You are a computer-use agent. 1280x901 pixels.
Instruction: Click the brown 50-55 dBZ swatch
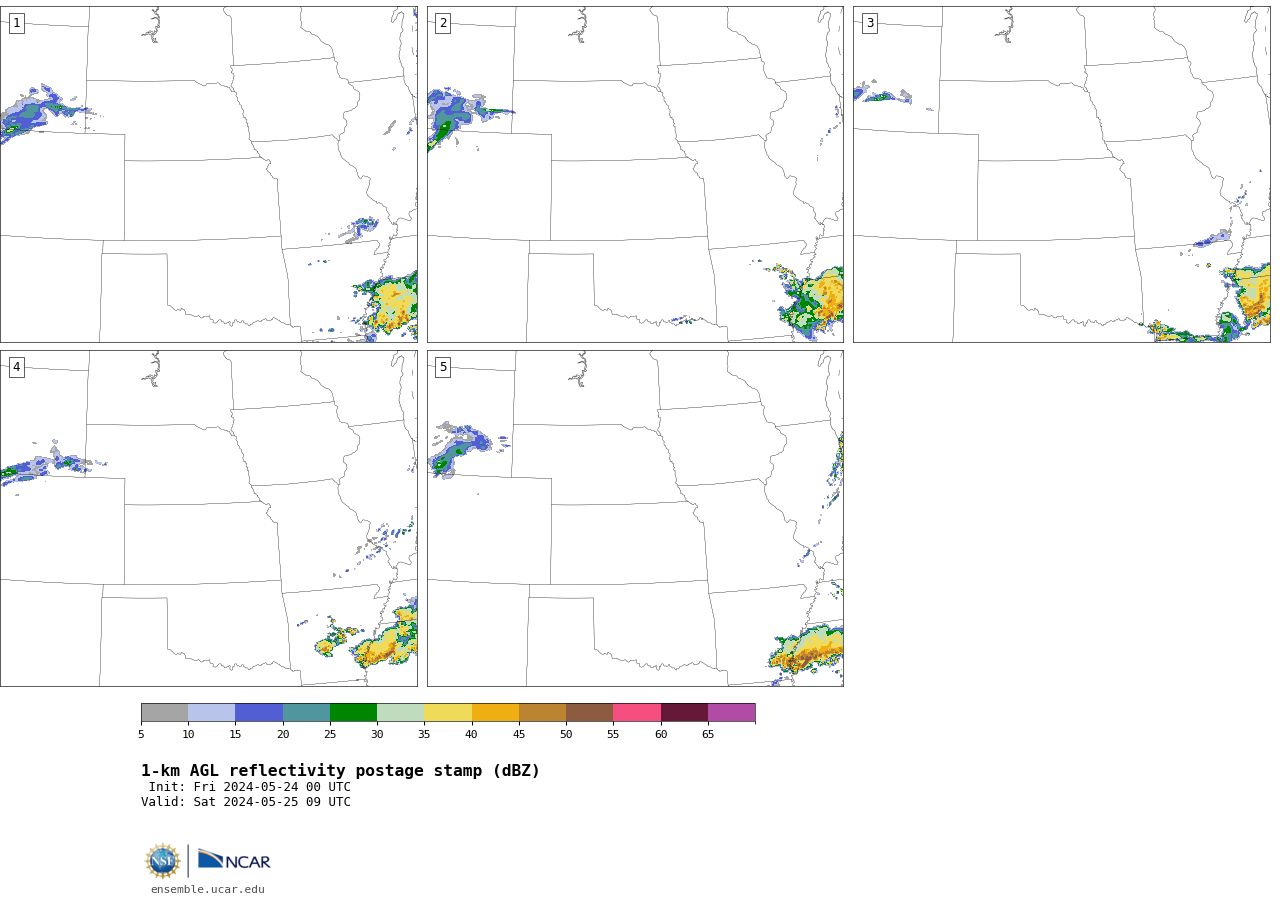tap(590, 713)
